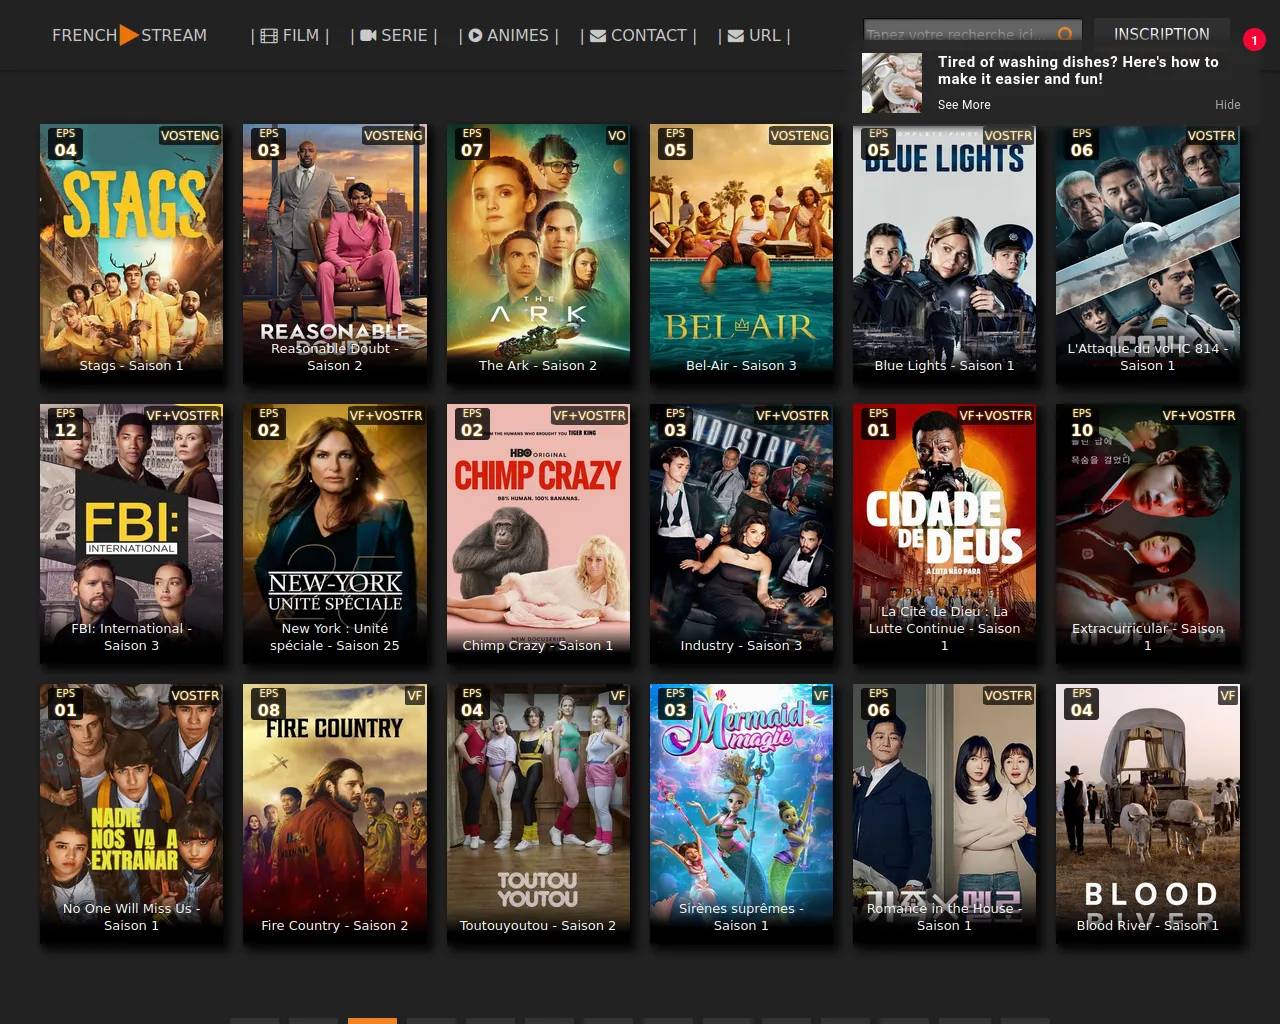Screen dimensions: 1280x1024
Task: Open the dishwashing ad thumbnail image
Action: (x=892, y=83)
